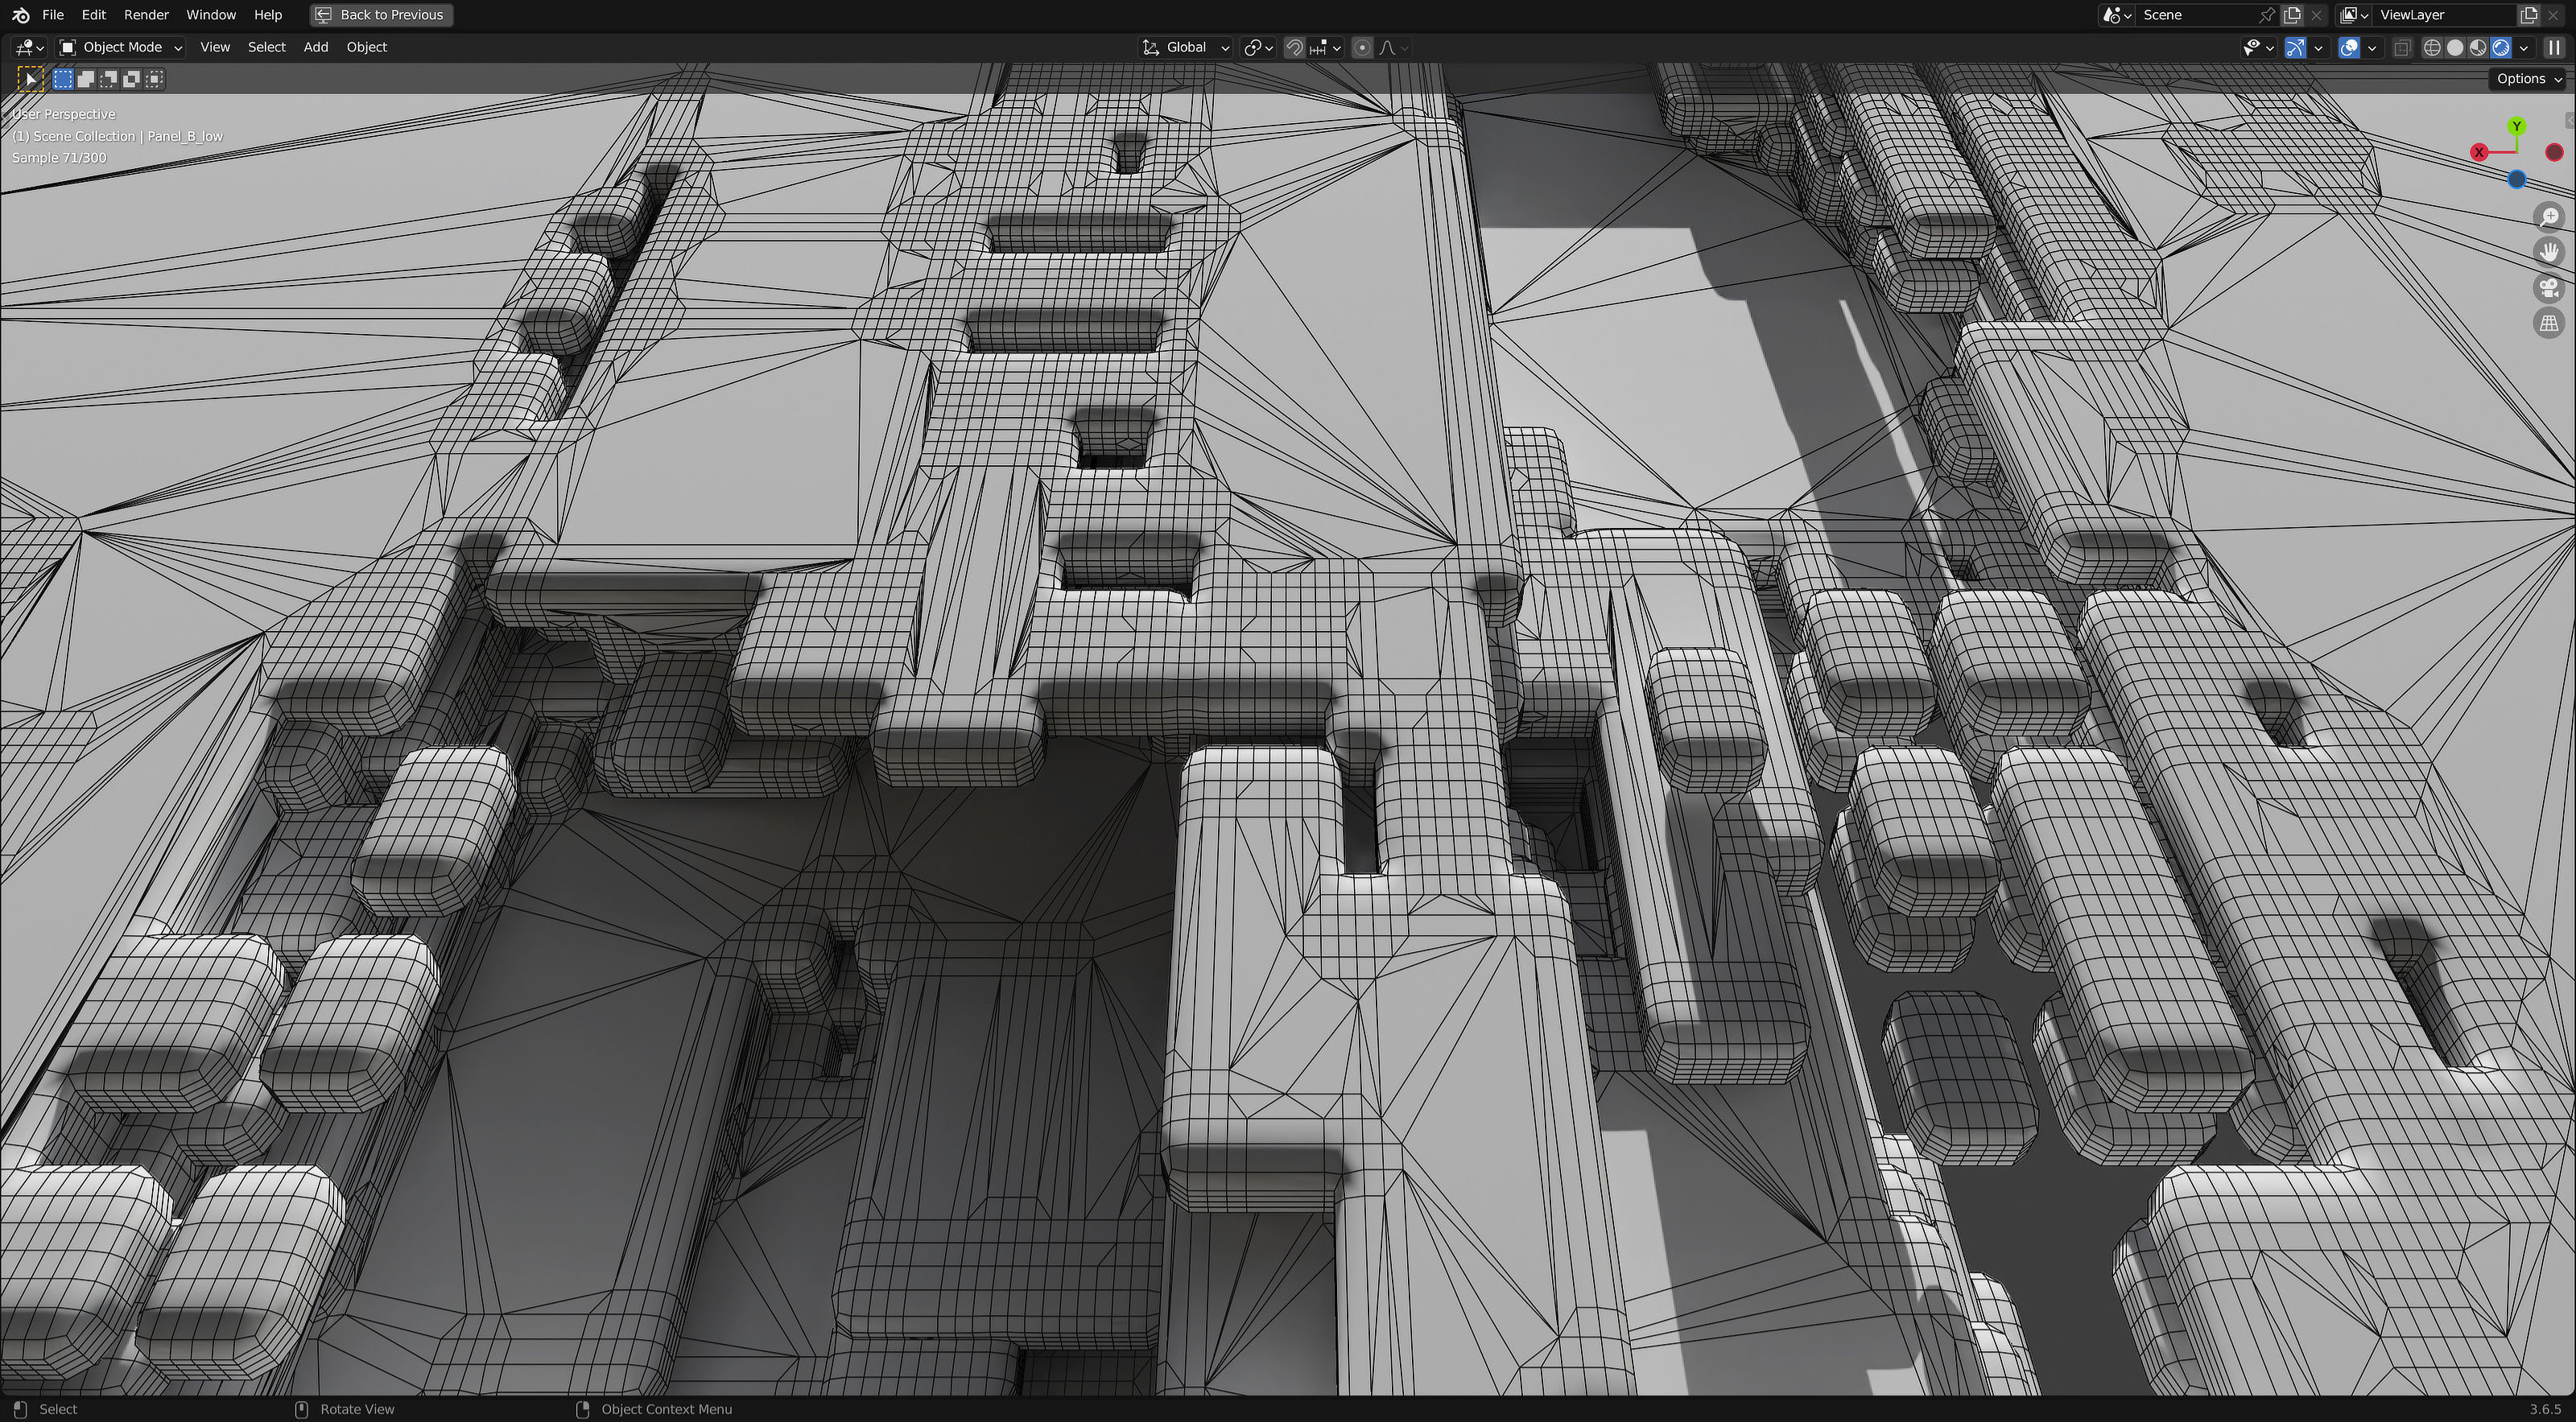2576x1422 pixels.
Task: Switch to Material Preview shading
Action: tap(2478, 47)
